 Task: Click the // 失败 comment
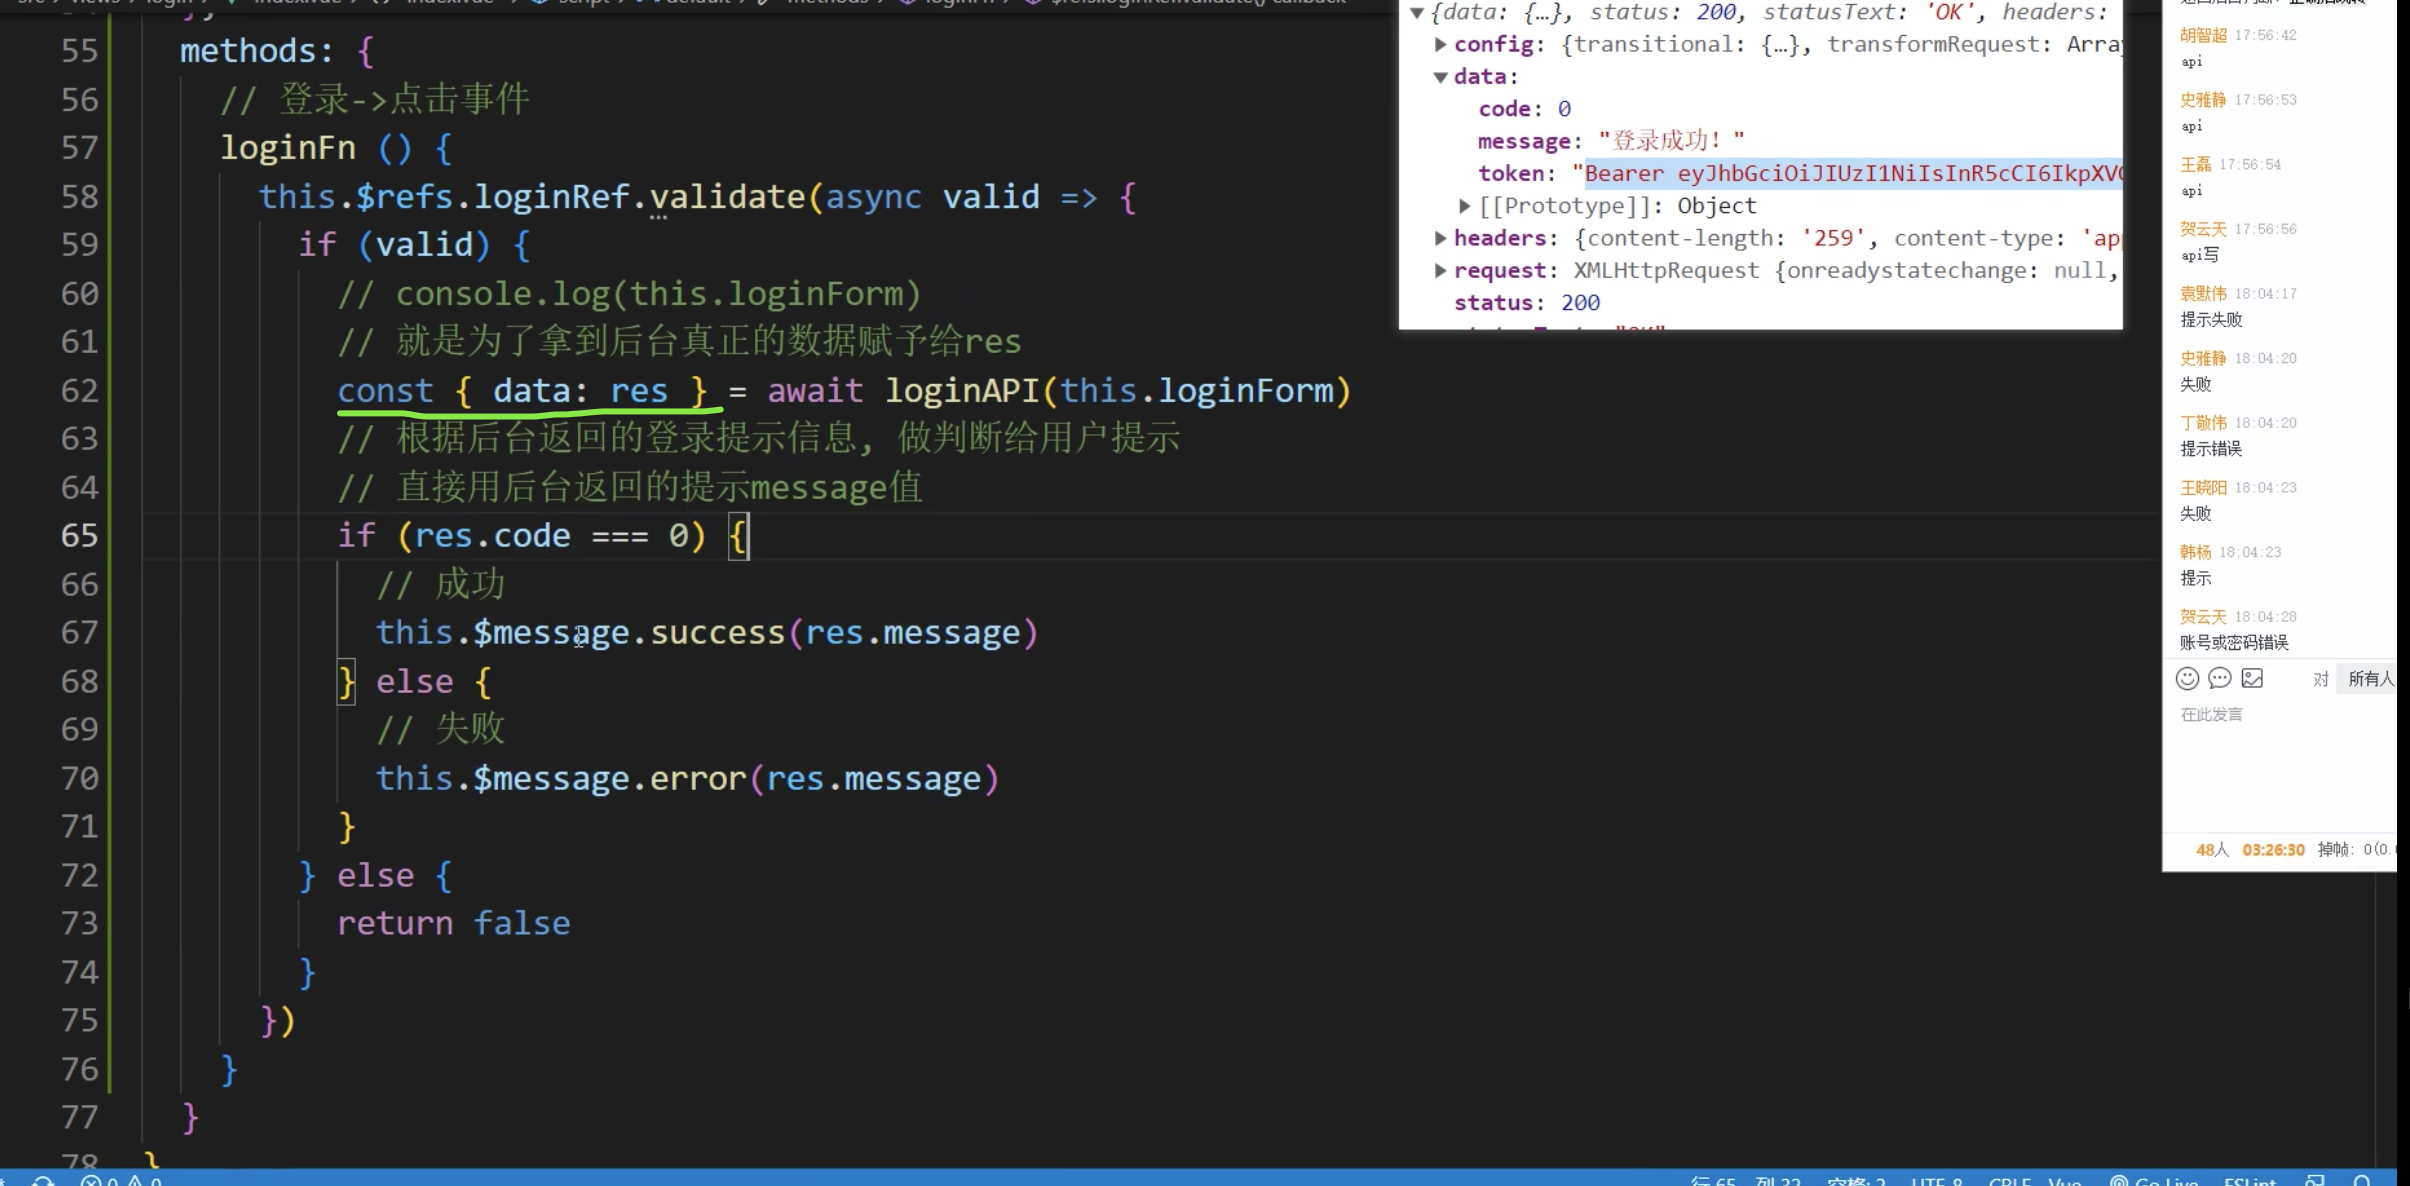coord(441,730)
